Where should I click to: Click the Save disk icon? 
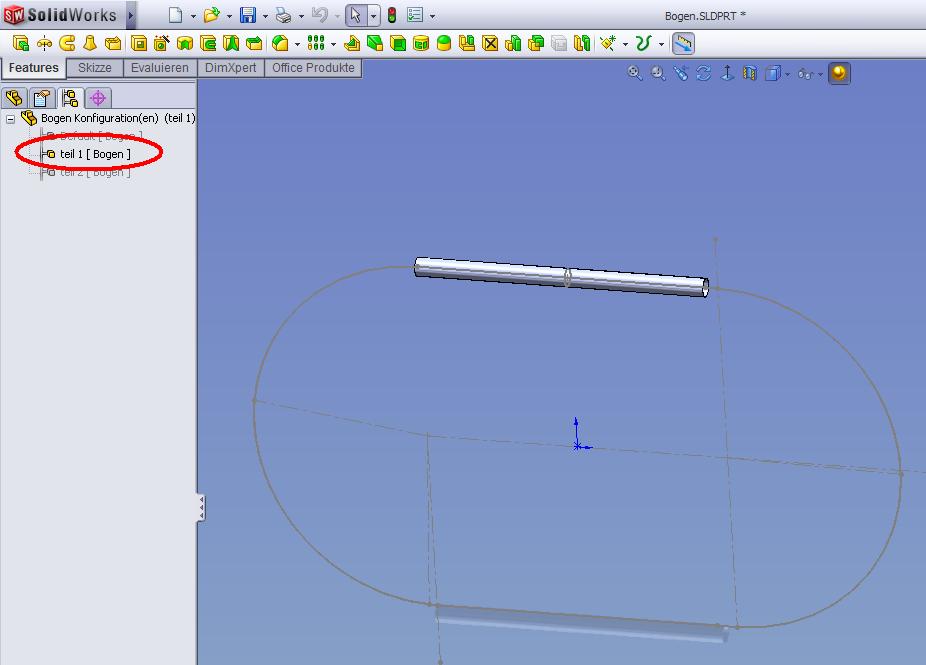(247, 15)
